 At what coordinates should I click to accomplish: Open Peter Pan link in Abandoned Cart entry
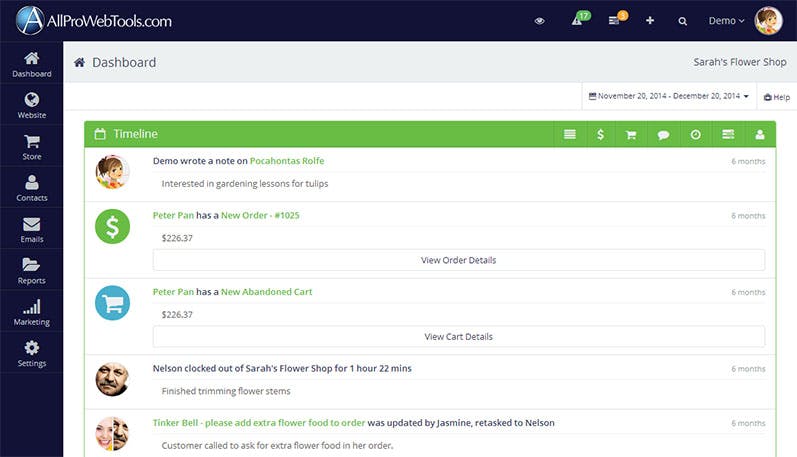click(x=173, y=292)
